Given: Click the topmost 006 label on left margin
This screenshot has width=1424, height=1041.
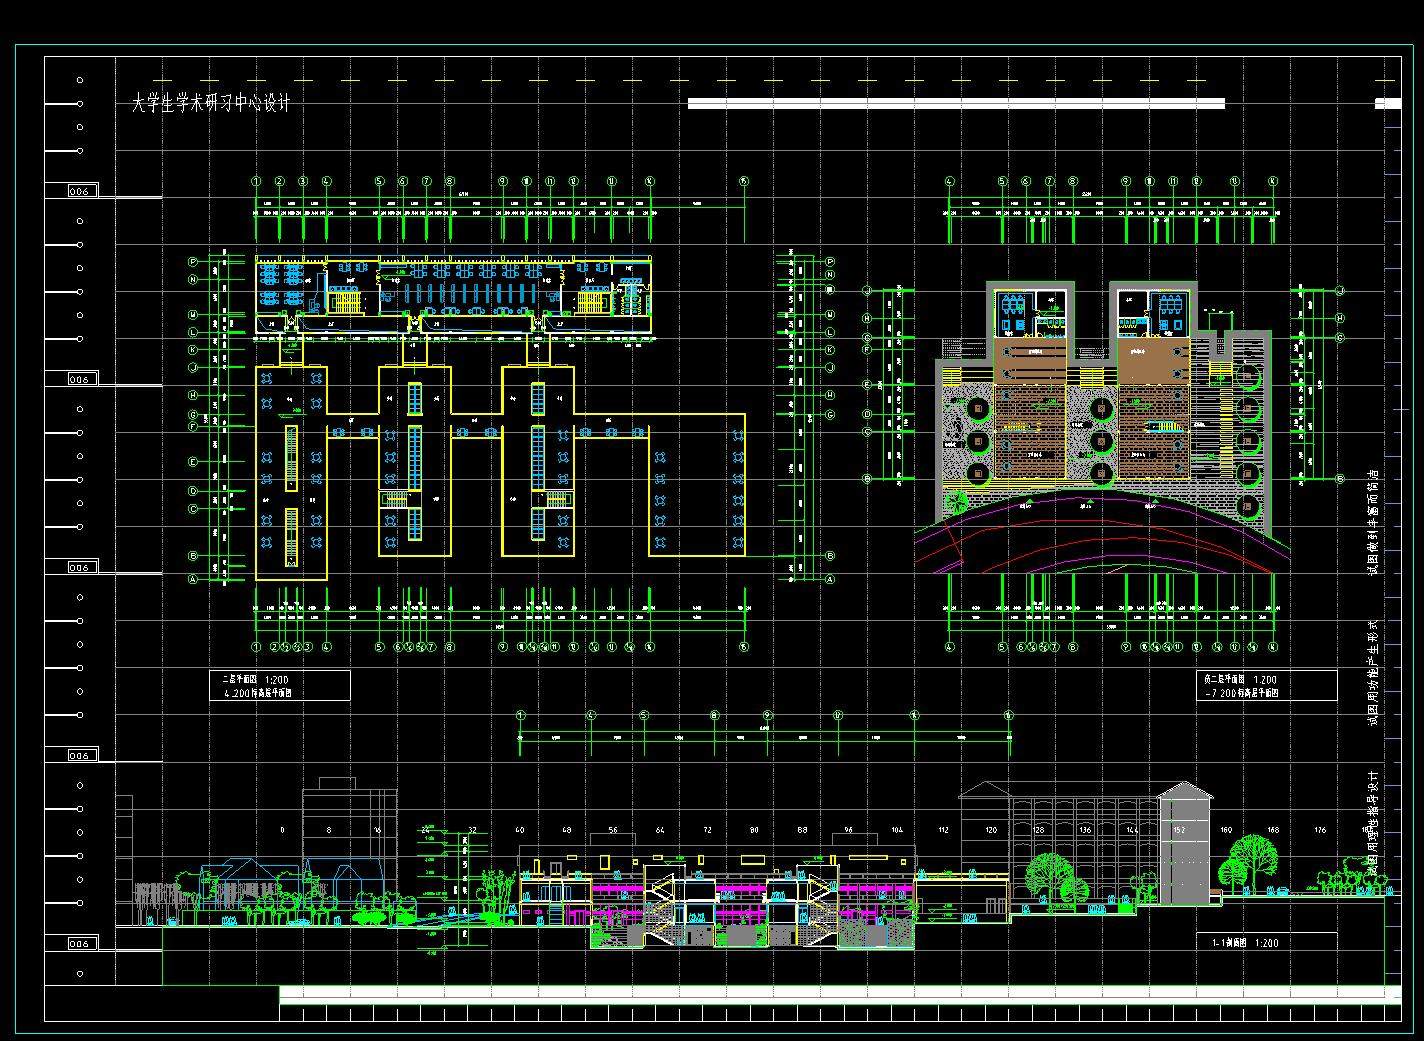Looking at the screenshot, I should (80, 190).
